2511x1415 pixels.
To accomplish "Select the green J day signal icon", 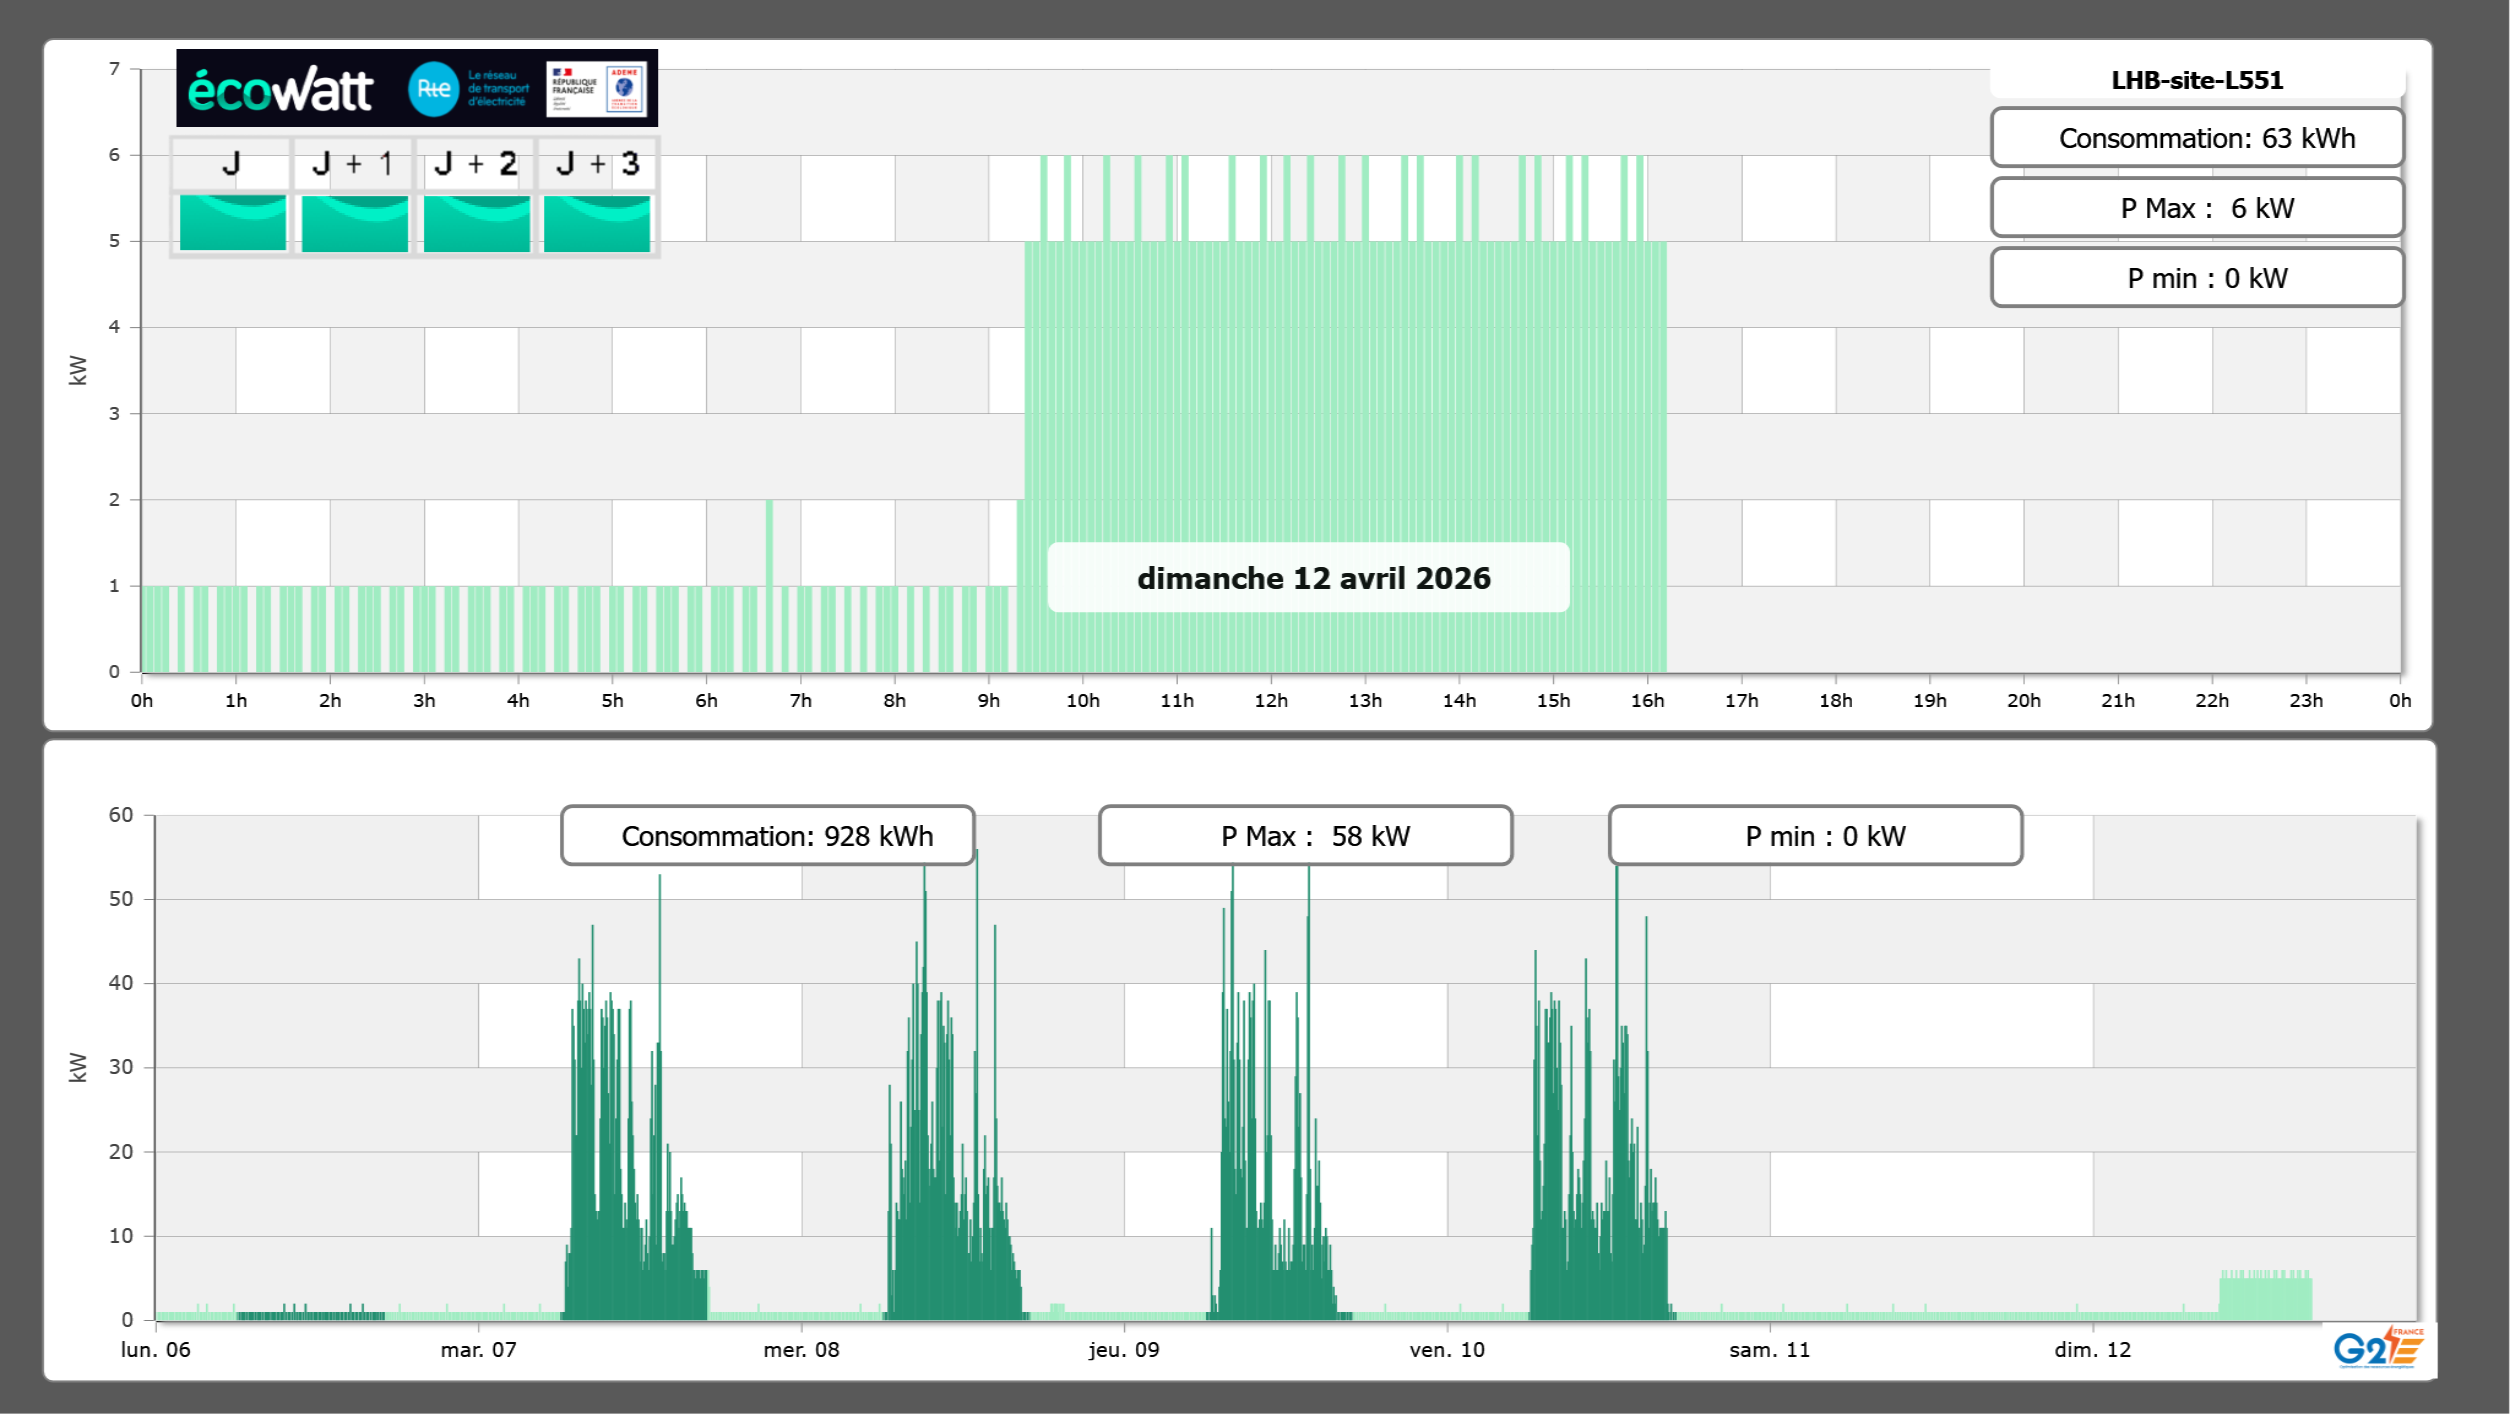I will (x=232, y=222).
